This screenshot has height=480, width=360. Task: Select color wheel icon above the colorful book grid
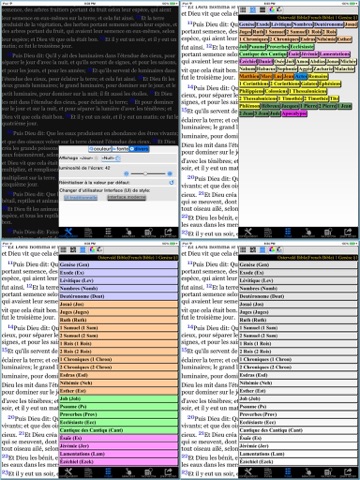tap(272, 10)
